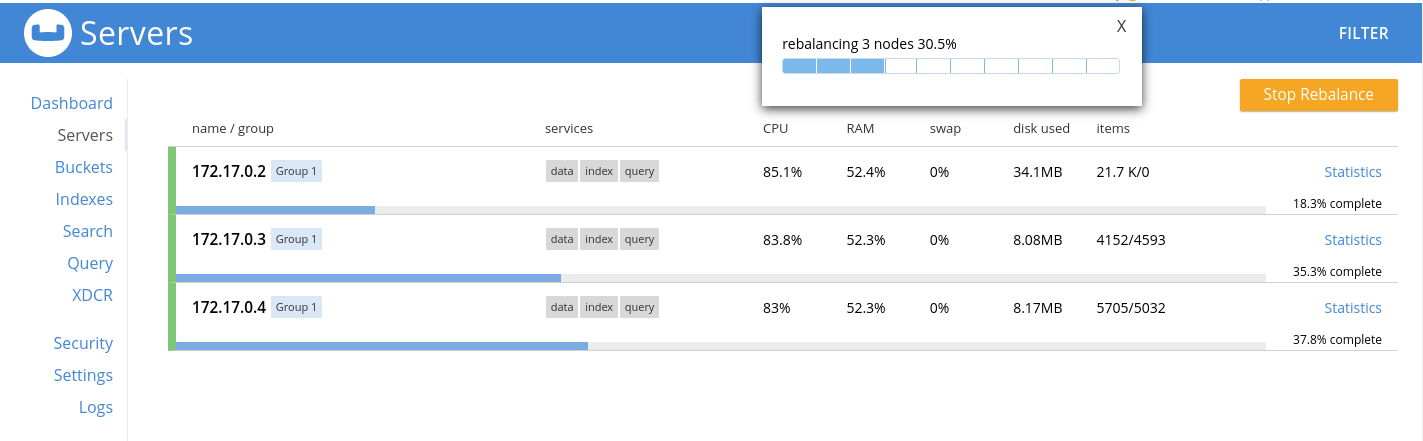View Statistics for node 172.17.0.2
The image size is (1423, 441).
1352,172
